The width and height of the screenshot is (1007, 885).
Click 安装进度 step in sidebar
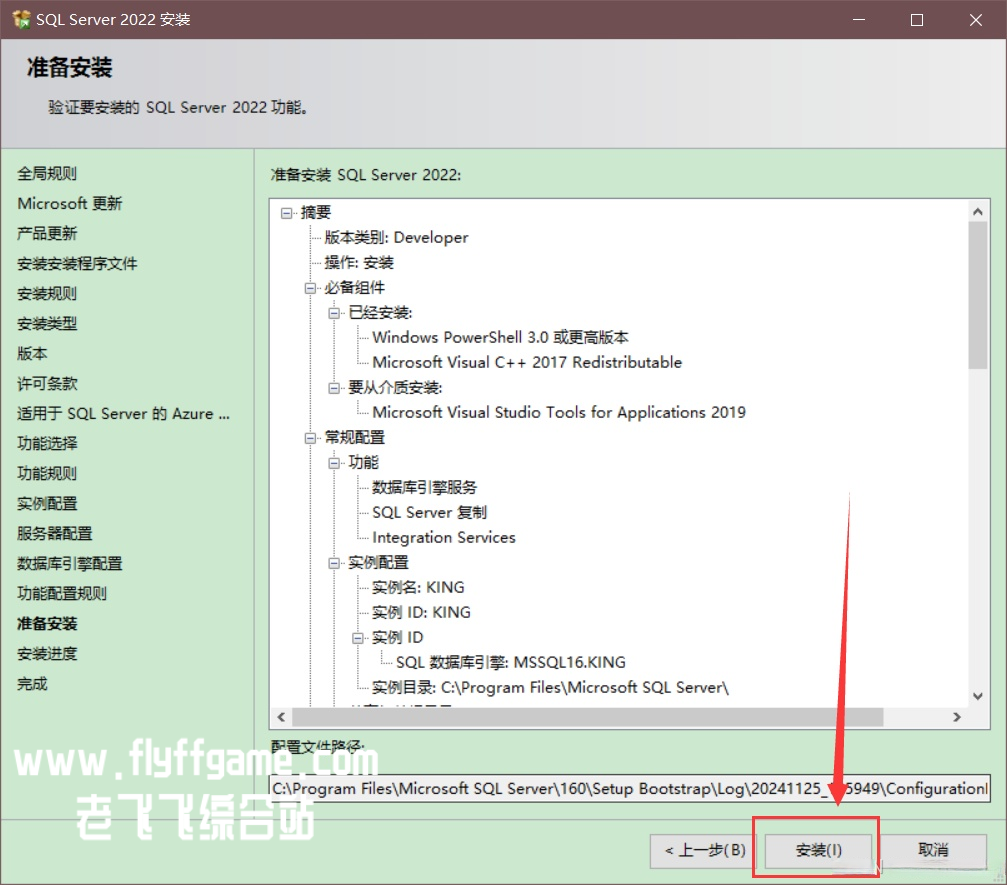[x=47, y=654]
